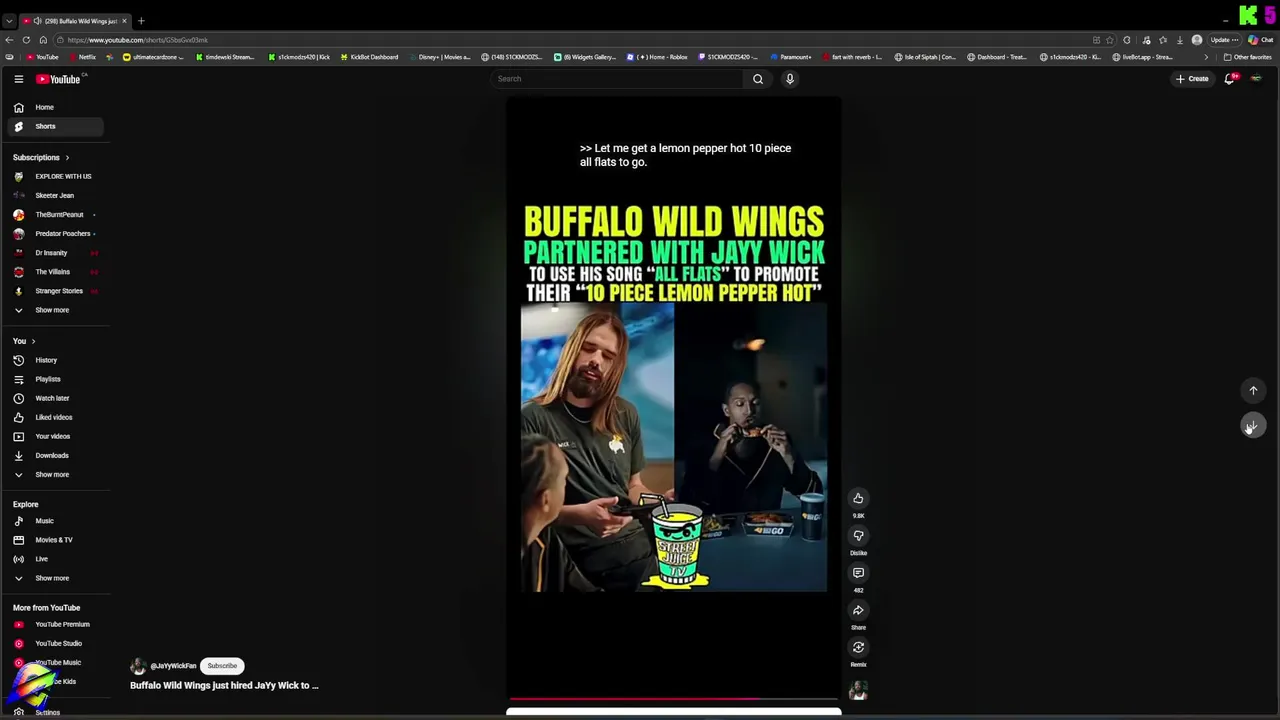Image resolution: width=1280 pixels, height=720 pixels.
Task: Expand the Subscriptions section chevron
Action: (x=67, y=158)
